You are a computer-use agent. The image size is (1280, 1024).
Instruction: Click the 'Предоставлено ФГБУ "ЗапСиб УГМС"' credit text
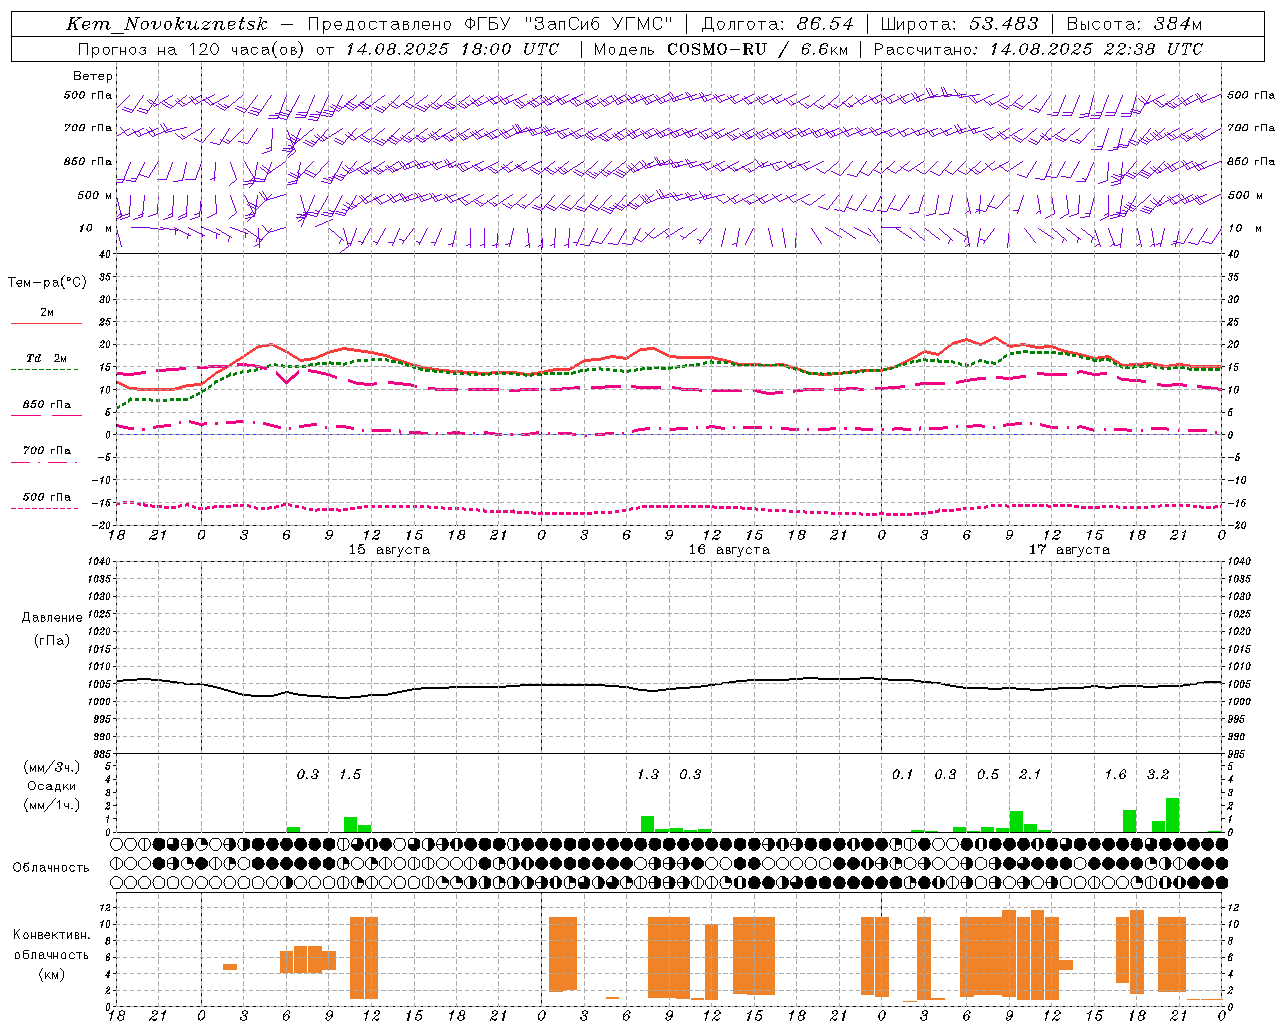pos(490,24)
